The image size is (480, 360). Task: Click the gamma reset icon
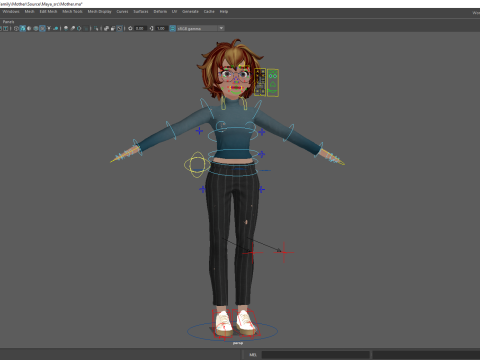152,28
